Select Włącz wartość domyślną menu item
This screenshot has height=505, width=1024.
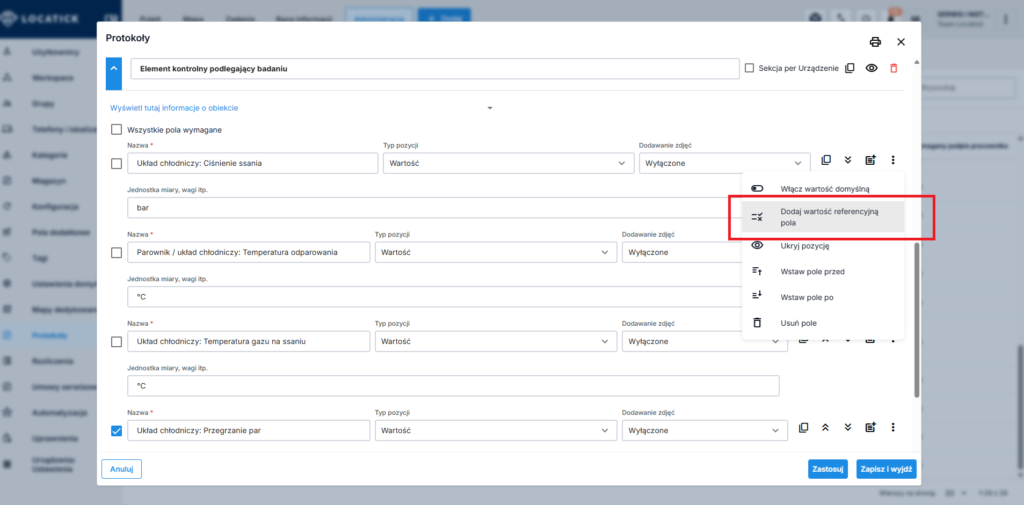coord(823,188)
